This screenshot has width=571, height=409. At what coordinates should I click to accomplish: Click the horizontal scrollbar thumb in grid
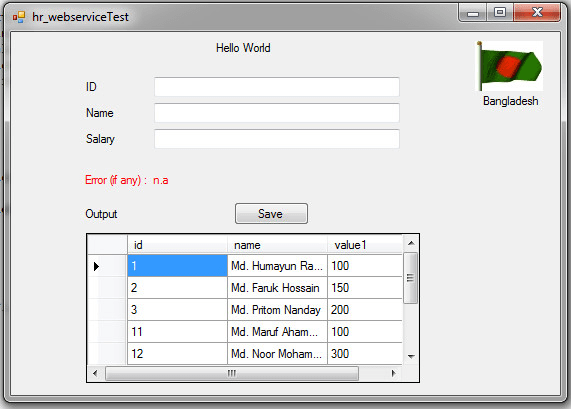click(x=232, y=373)
